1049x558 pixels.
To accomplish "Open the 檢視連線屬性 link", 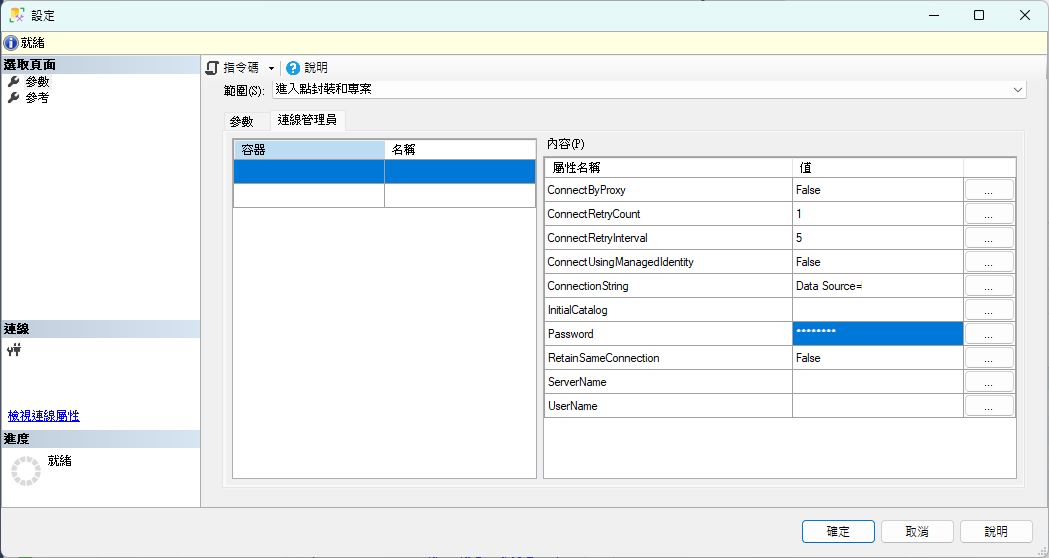I will [x=44, y=416].
